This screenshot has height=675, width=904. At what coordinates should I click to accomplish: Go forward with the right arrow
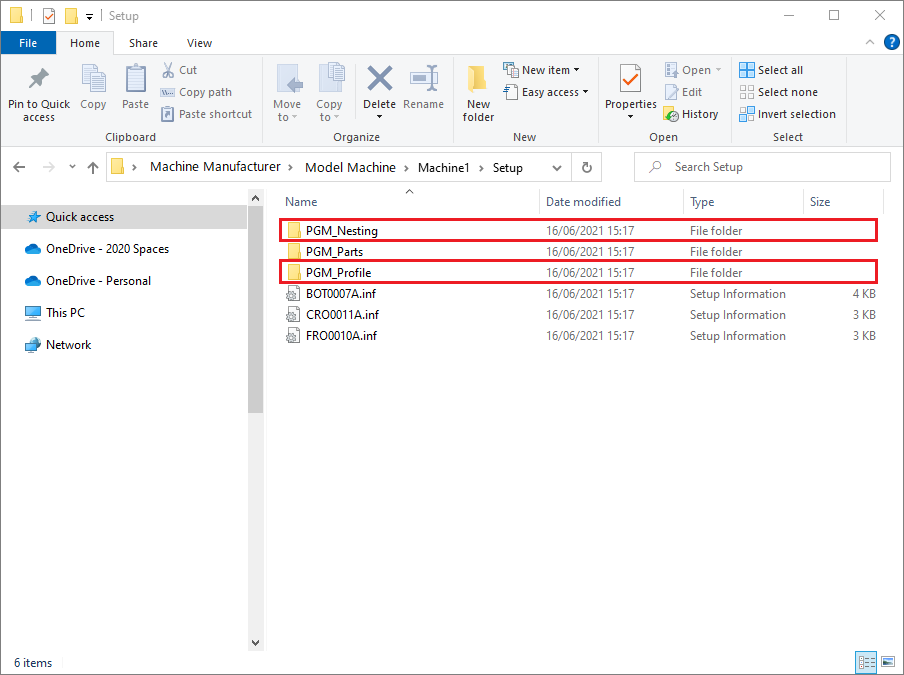point(49,167)
